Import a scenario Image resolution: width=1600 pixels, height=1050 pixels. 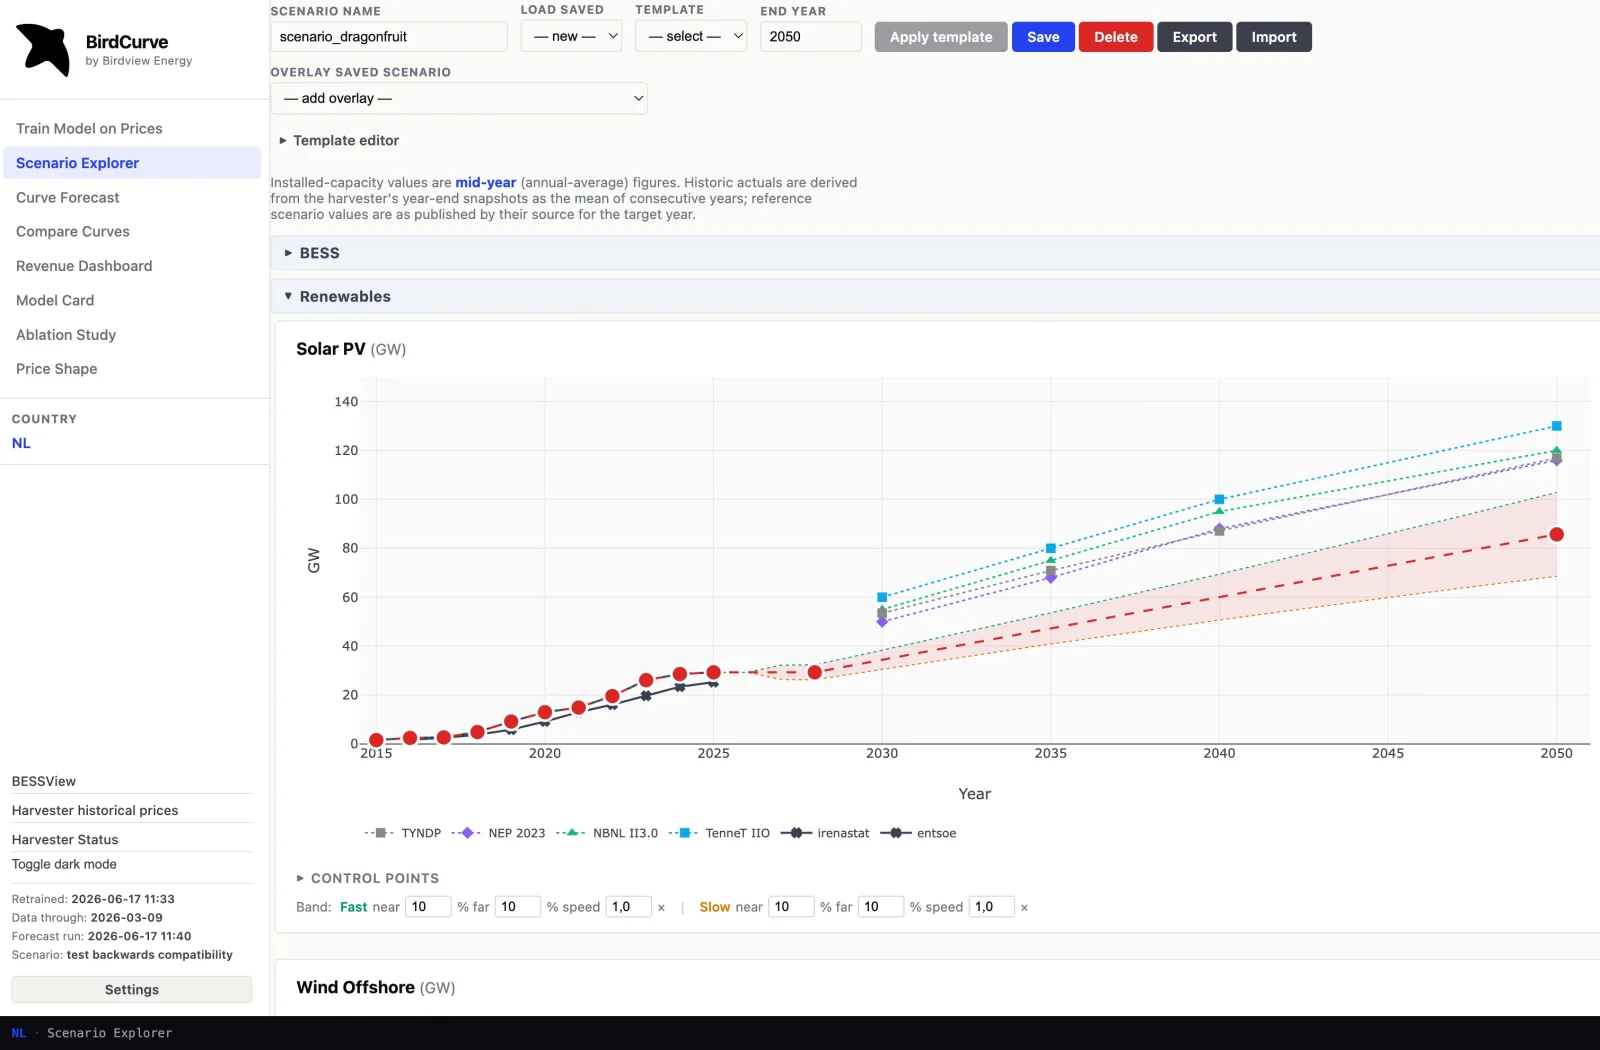click(1274, 37)
